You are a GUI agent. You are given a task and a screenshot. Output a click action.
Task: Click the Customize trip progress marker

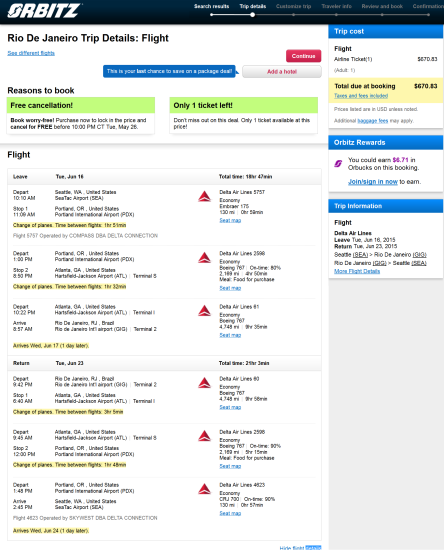(x=294, y=15)
